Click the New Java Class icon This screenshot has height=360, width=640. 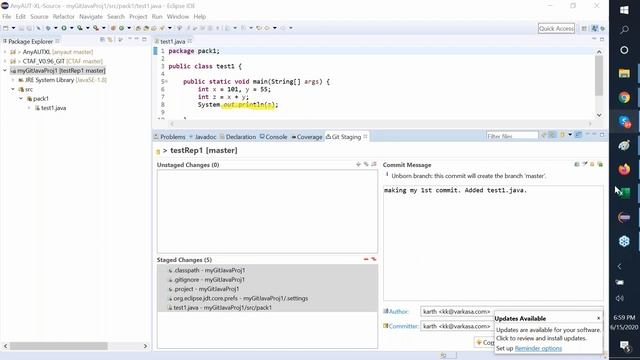(121, 28)
